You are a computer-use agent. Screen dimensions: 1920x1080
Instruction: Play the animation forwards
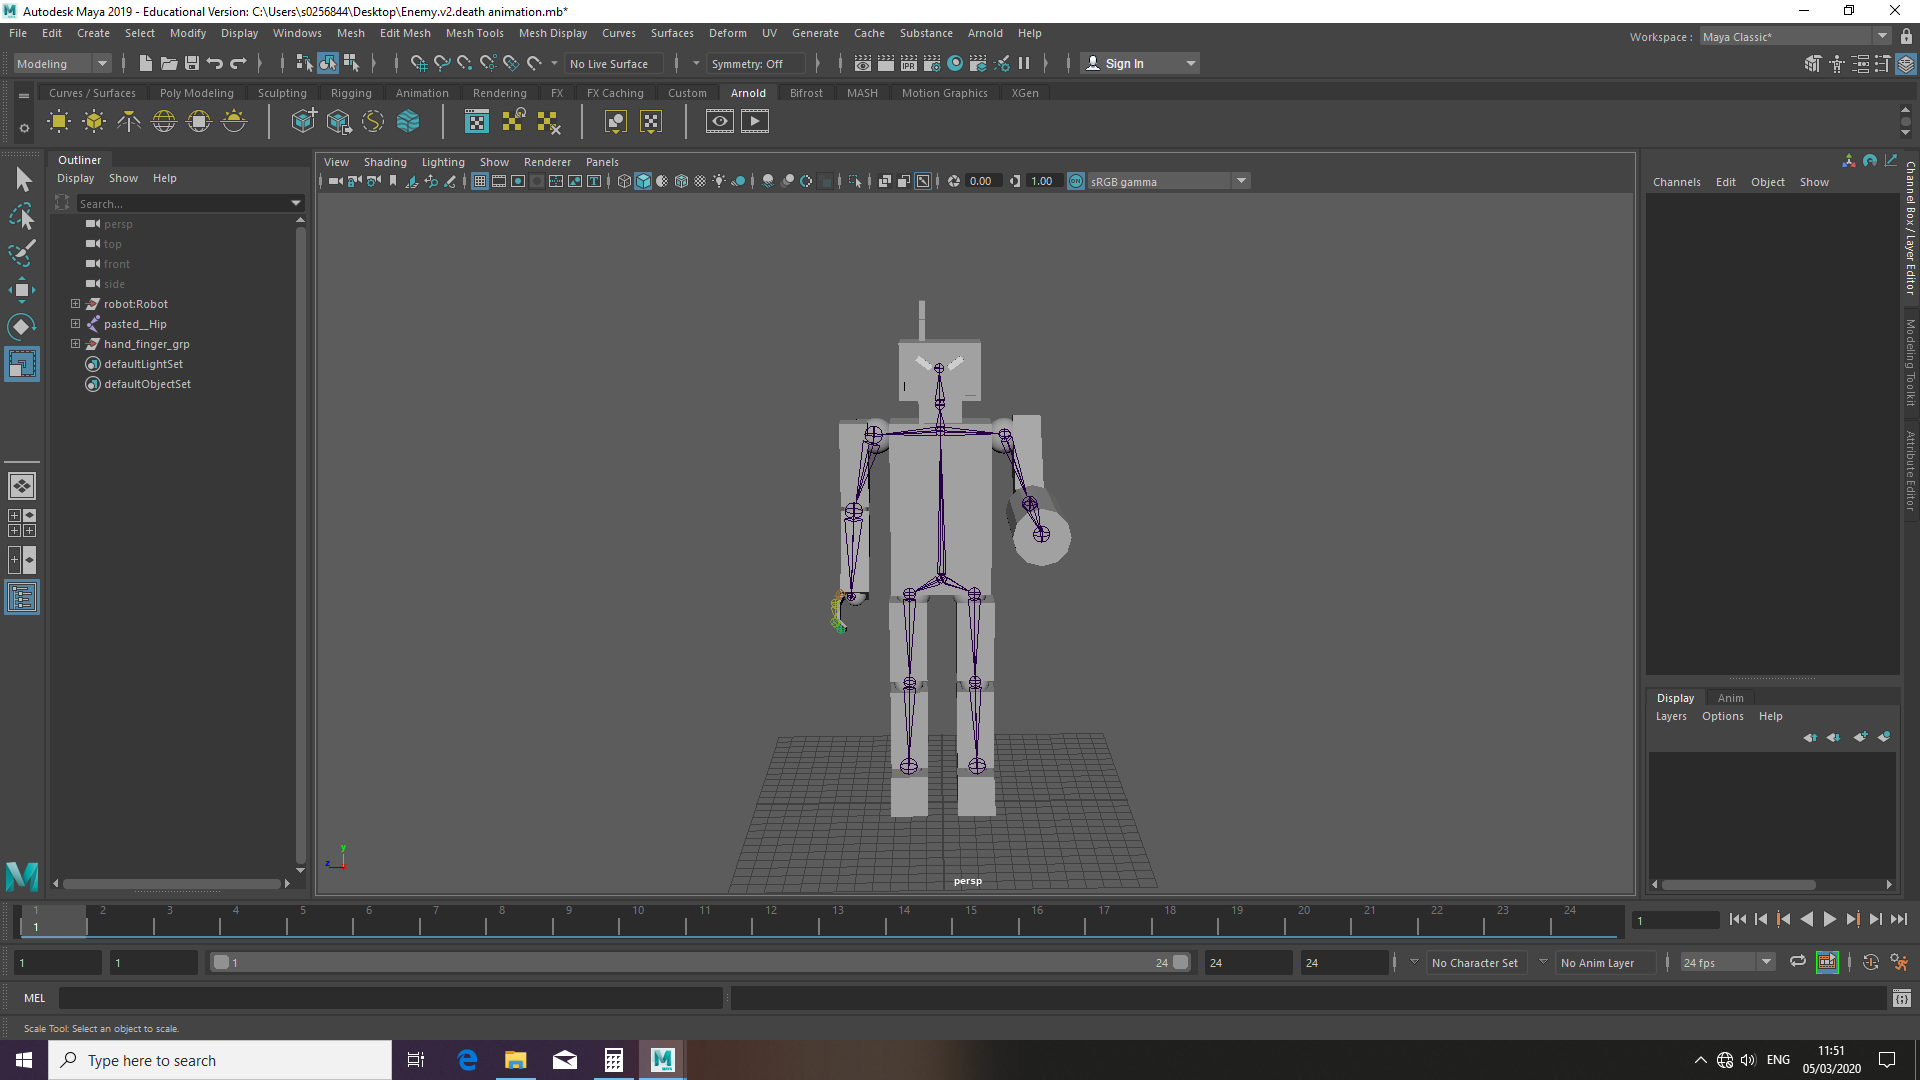pyautogui.click(x=1830, y=919)
